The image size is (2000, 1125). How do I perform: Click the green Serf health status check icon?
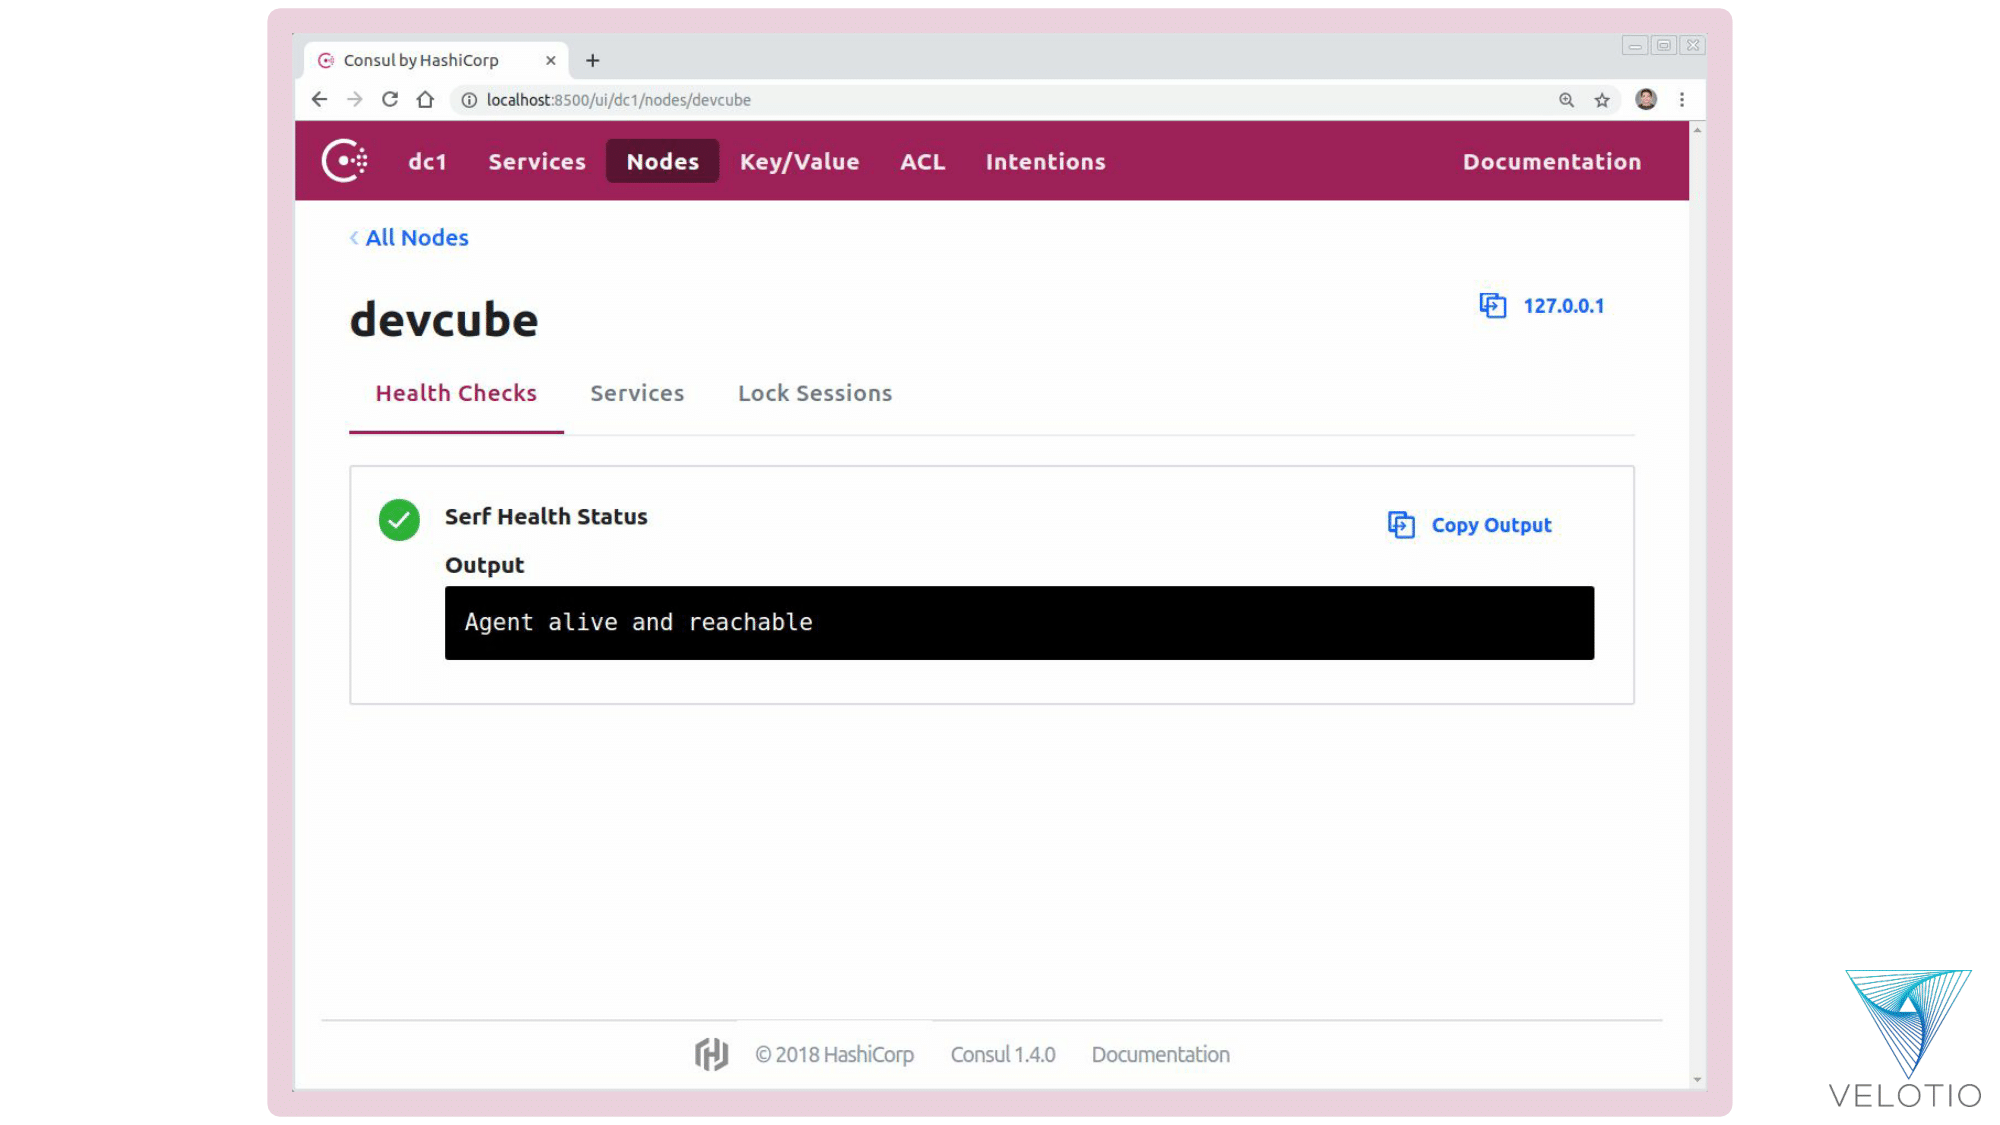click(399, 520)
